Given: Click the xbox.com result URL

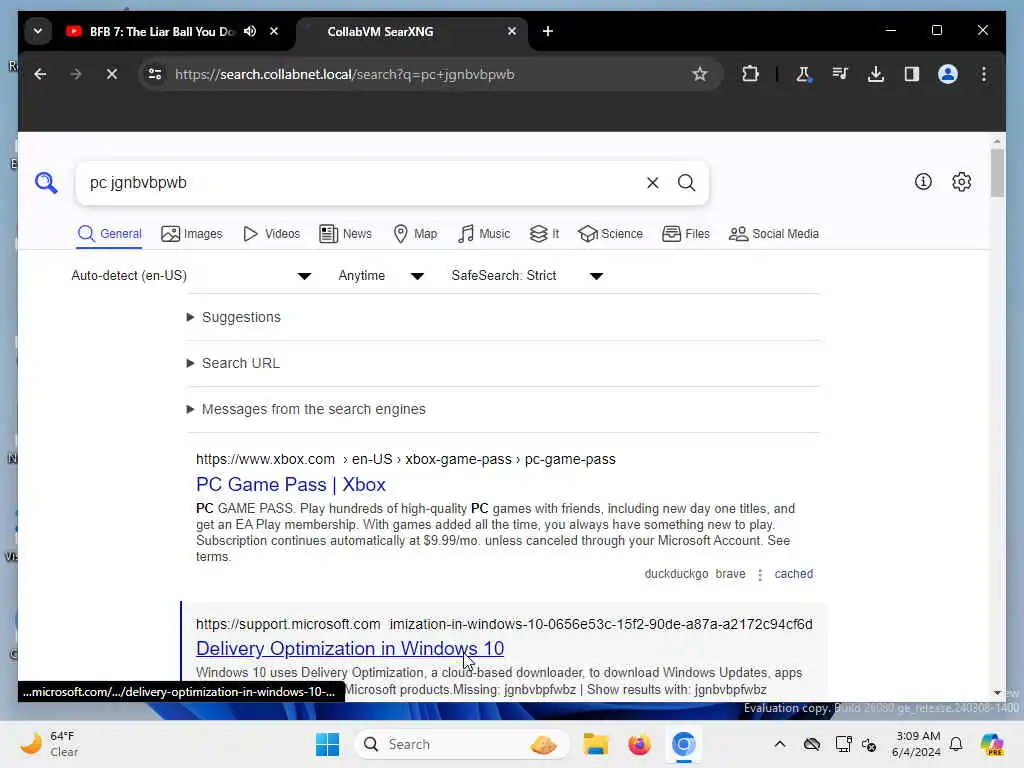Looking at the screenshot, I should (406, 459).
